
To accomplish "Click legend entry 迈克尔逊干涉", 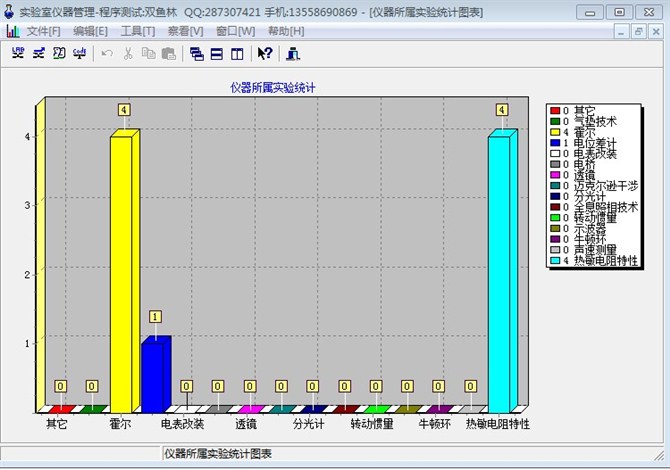I will point(605,185).
